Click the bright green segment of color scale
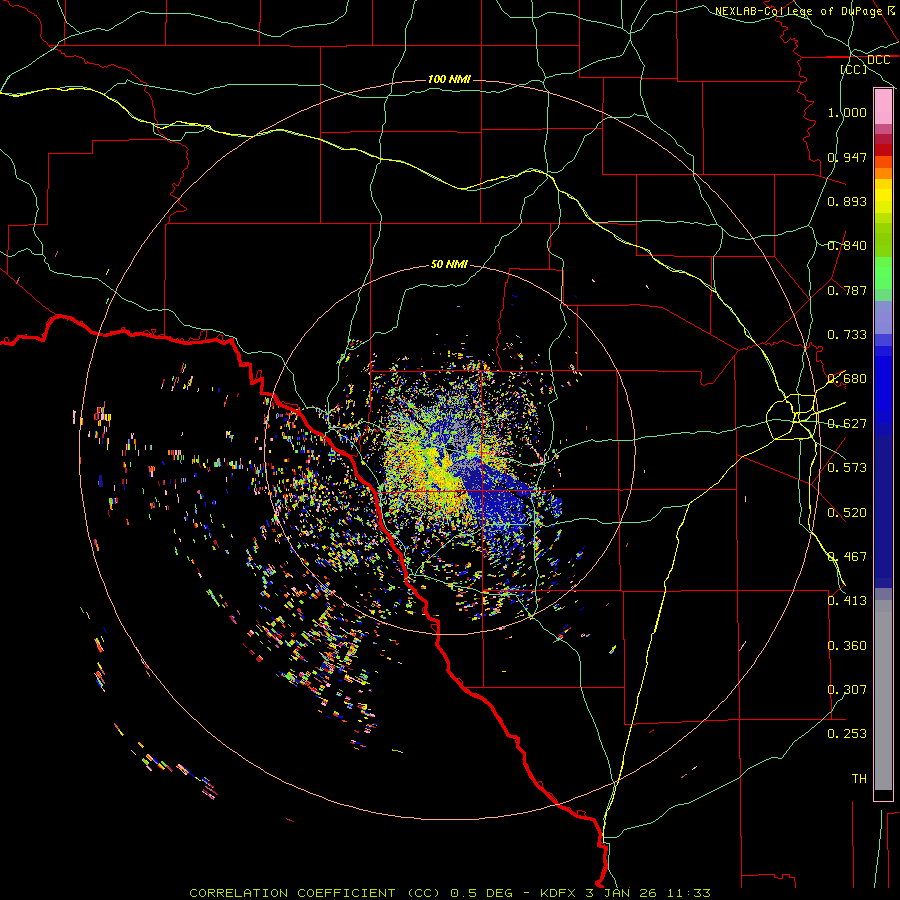Image resolution: width=900 pixels, height=900 pixels. coord(883,273)
